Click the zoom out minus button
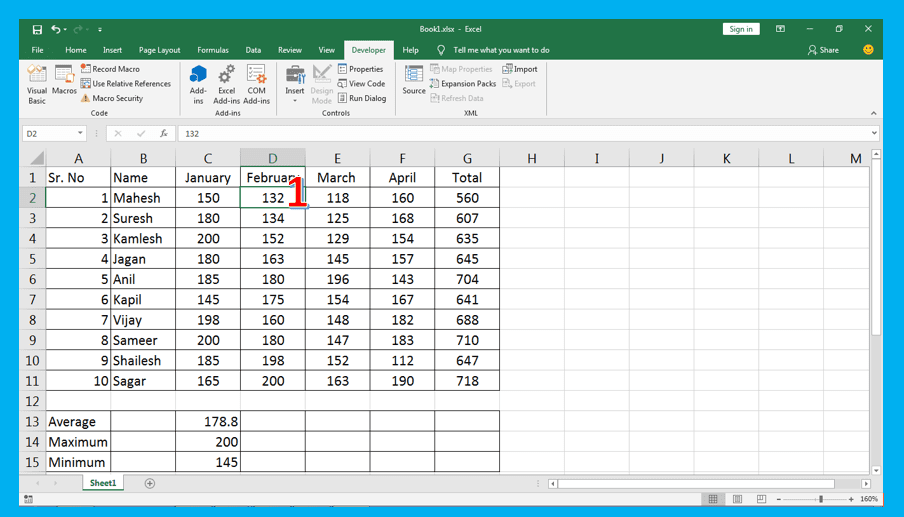 coord(779,499)
